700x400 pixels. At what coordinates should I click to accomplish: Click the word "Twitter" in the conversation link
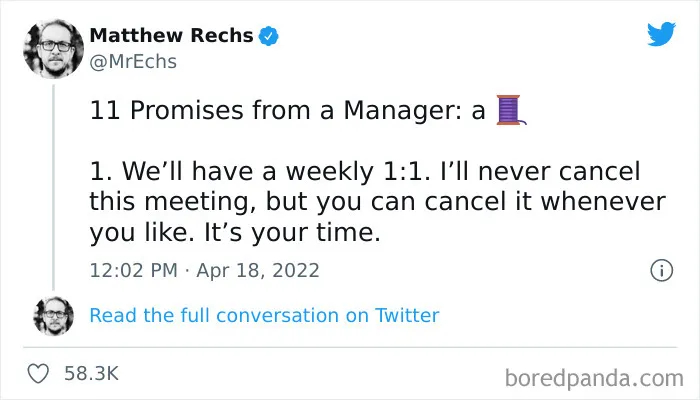point(407,315)
